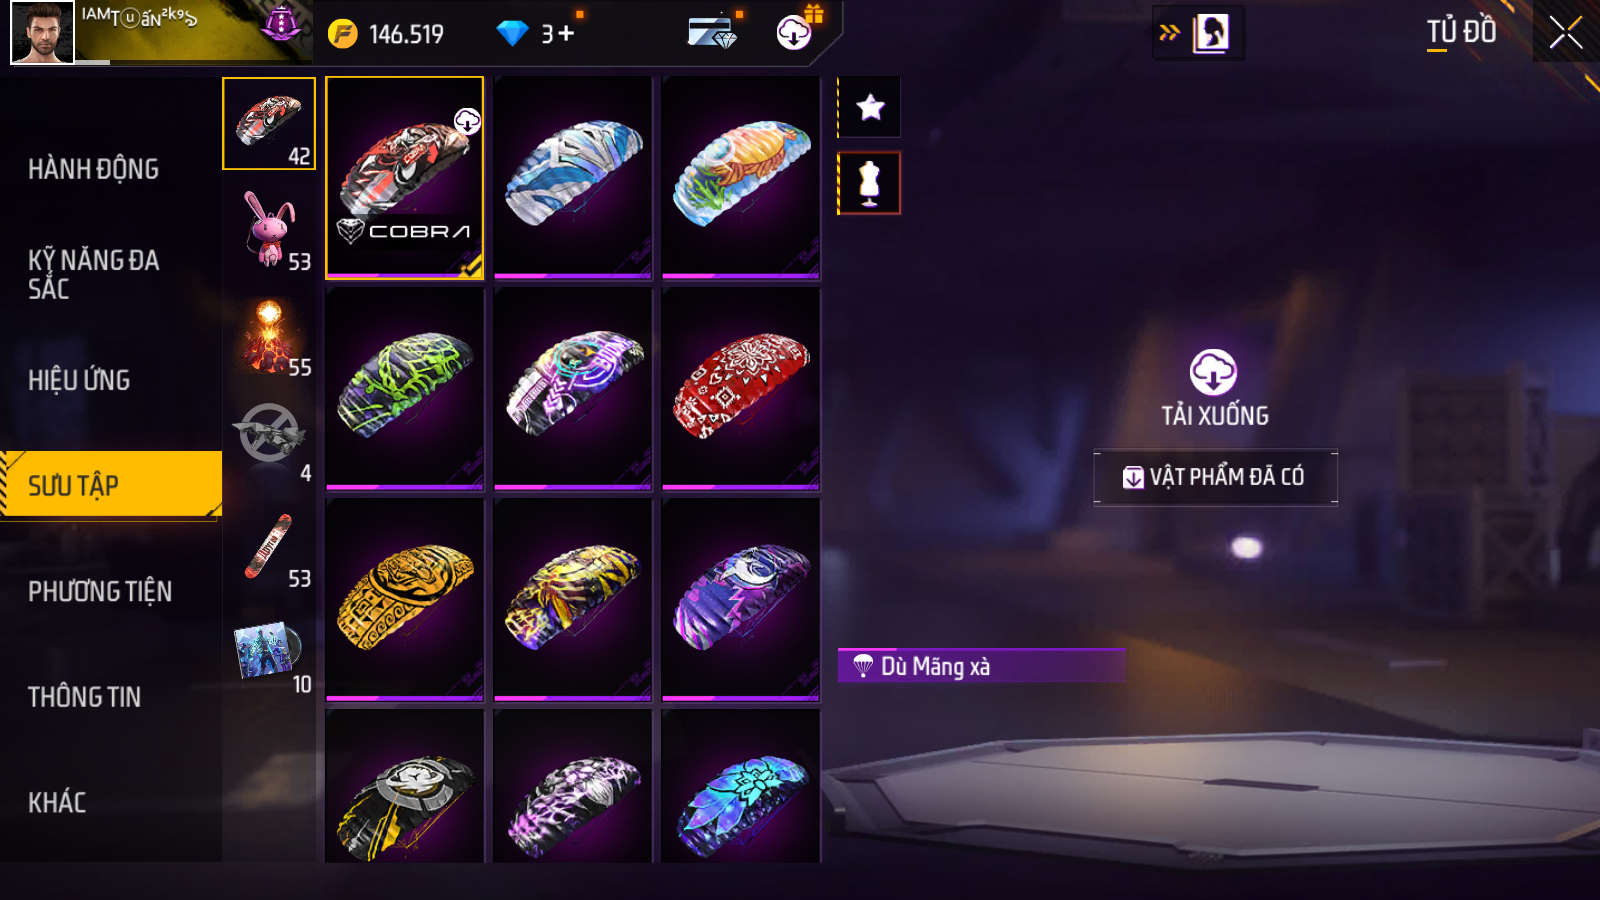Click the player avatar portrait
1600x900 pixels.
tap(42, 32)
